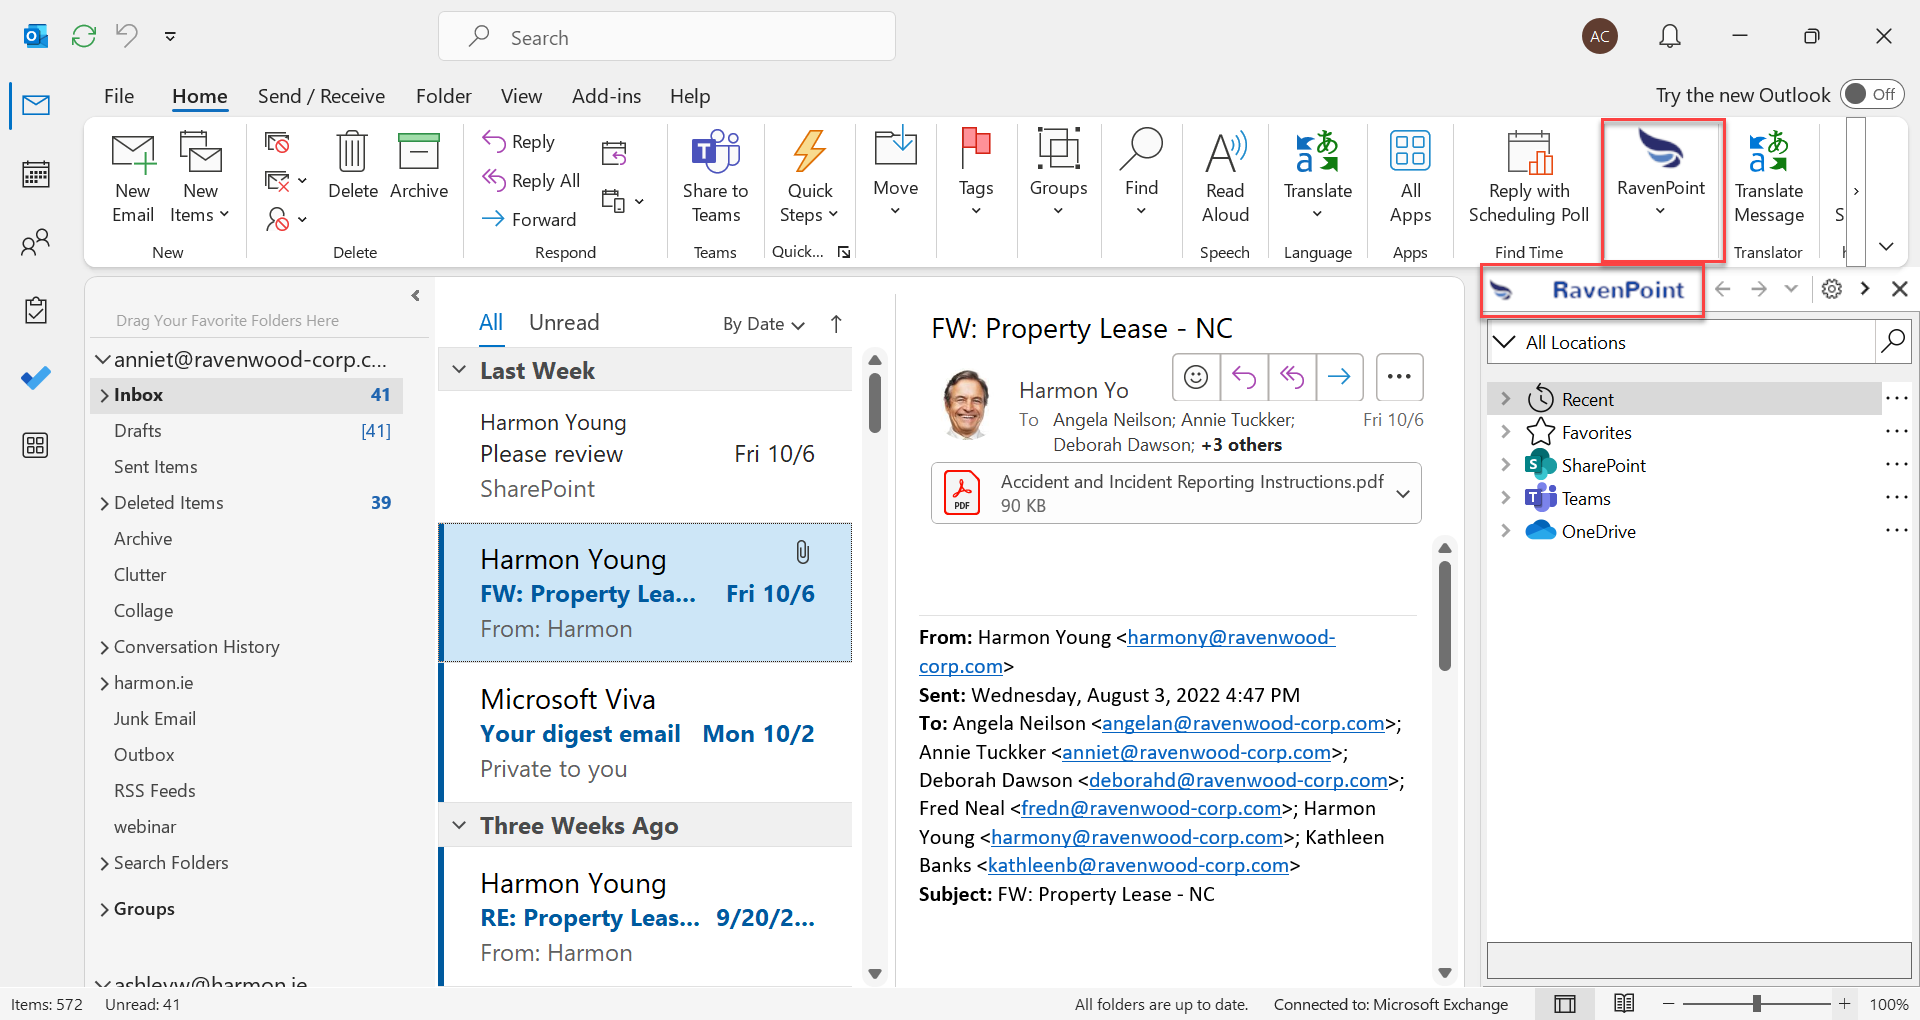This screenshot has width=1920, height=1020.
Task: Click the kathleenb@ravenwood-corp.com link
Action: pos(1138,865)
